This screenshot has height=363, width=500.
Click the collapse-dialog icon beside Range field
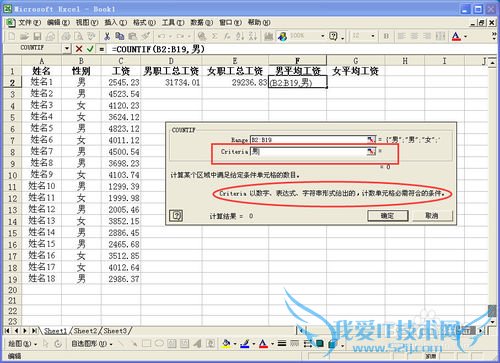point(371,139)
